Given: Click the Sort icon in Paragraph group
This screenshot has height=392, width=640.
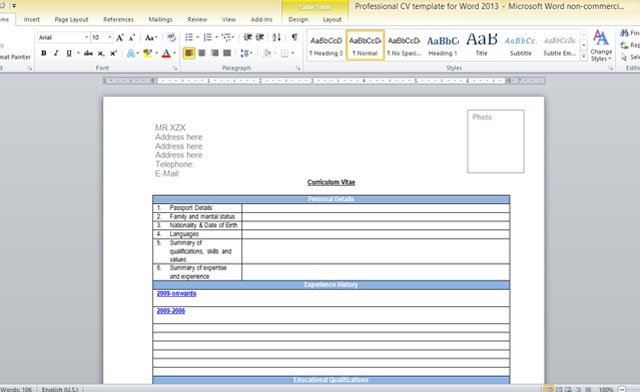Looking at the screenshot, I should [x=276, y=37].
